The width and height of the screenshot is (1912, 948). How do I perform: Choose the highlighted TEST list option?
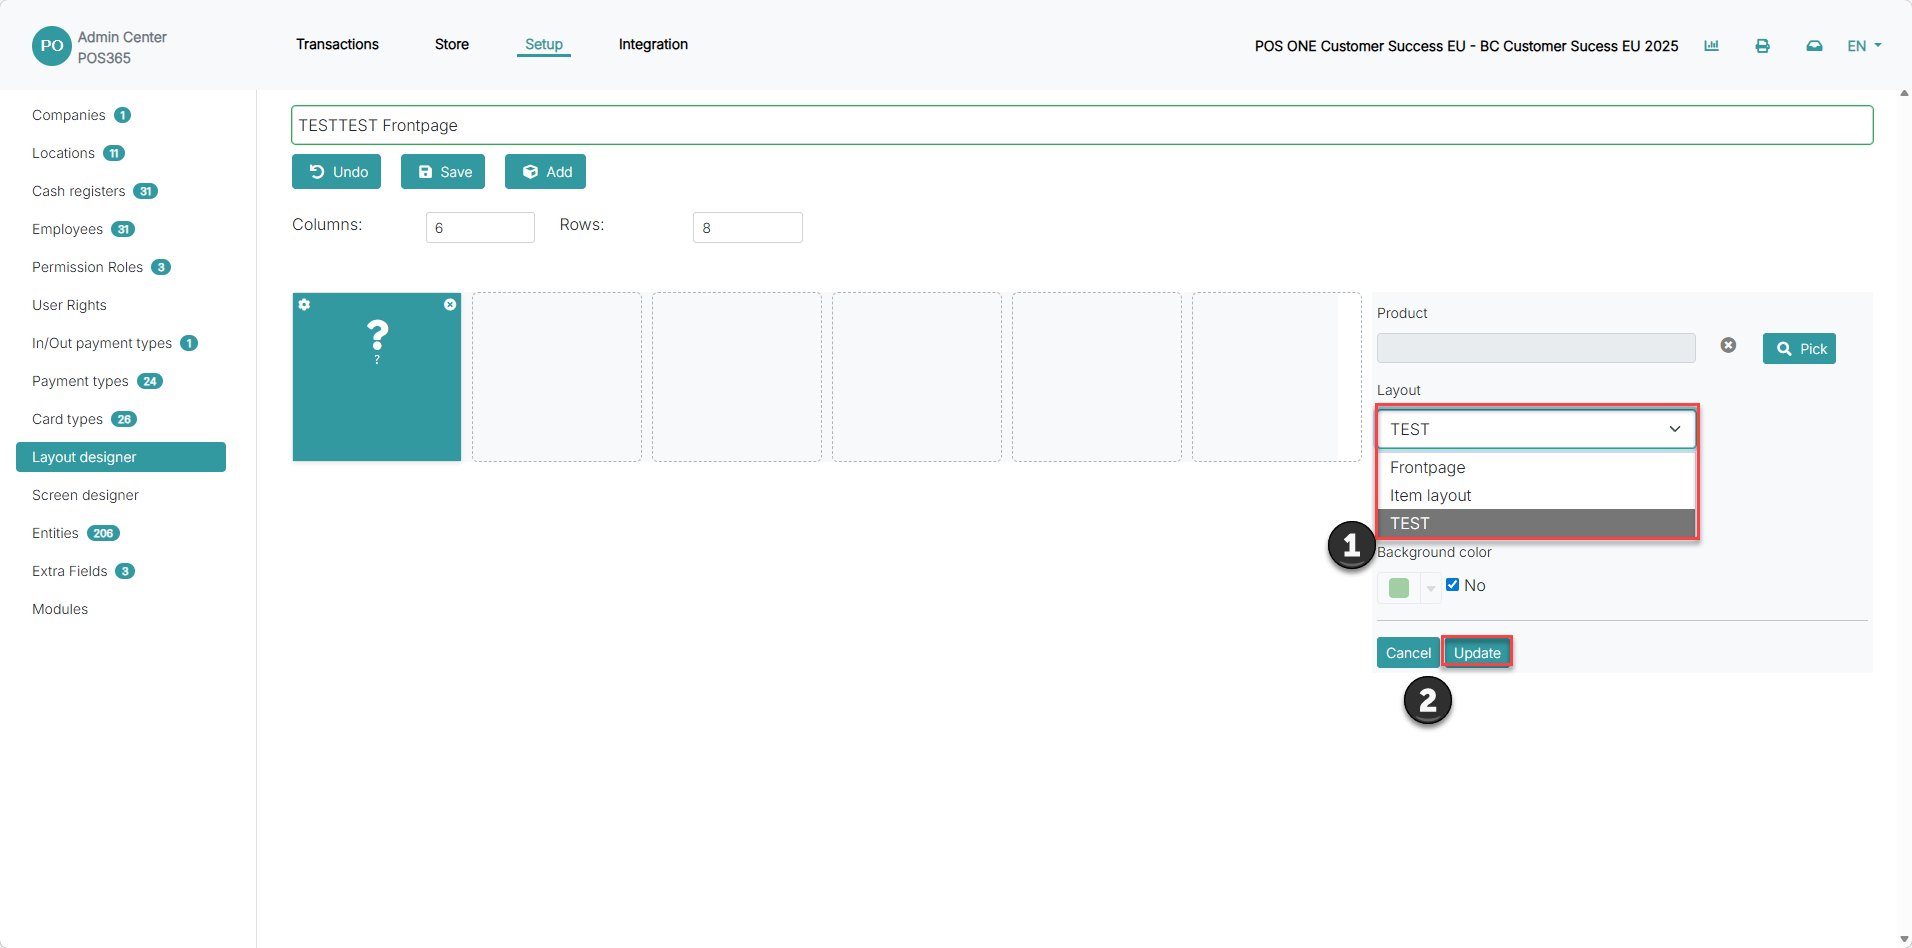coord(1536,523)
